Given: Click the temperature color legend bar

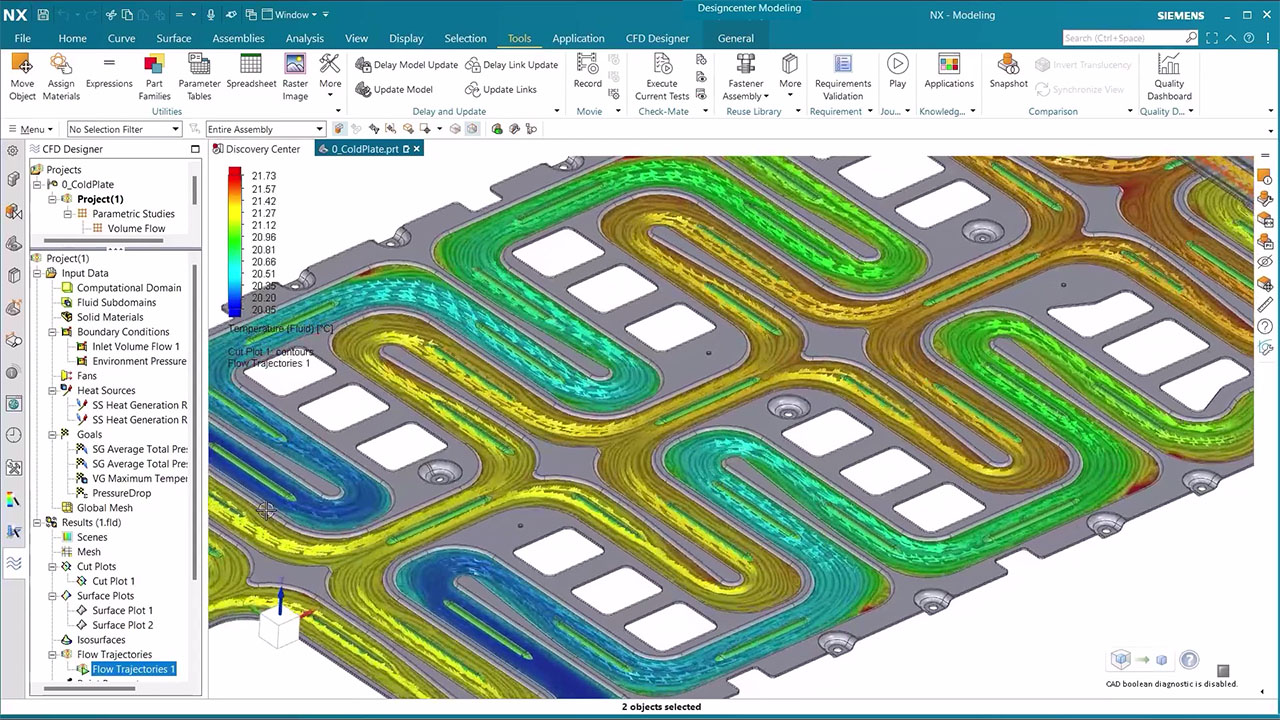Looking at the screenshot, I should 234,242.
